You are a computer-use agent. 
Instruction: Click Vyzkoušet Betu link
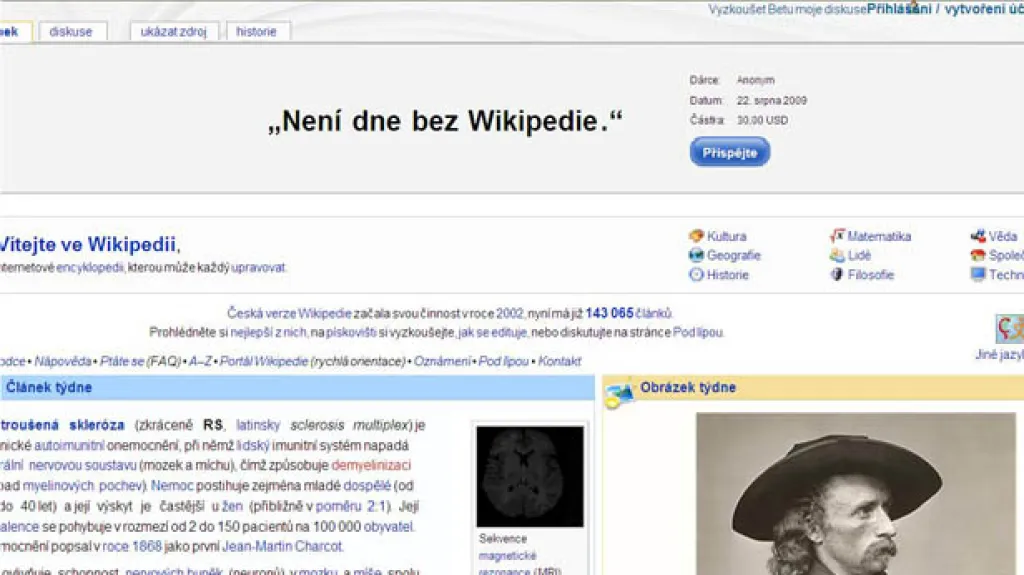click(x=750, y=9)
